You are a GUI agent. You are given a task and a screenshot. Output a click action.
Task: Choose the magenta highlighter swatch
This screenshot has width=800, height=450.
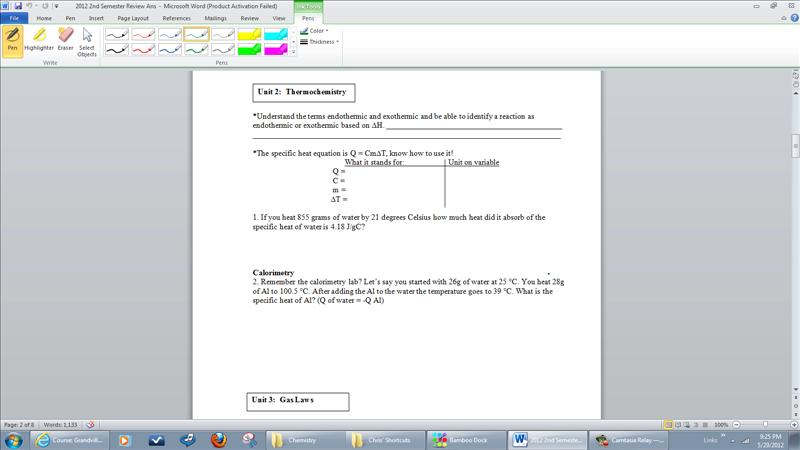pyautogui.click(x=276, y=49)
